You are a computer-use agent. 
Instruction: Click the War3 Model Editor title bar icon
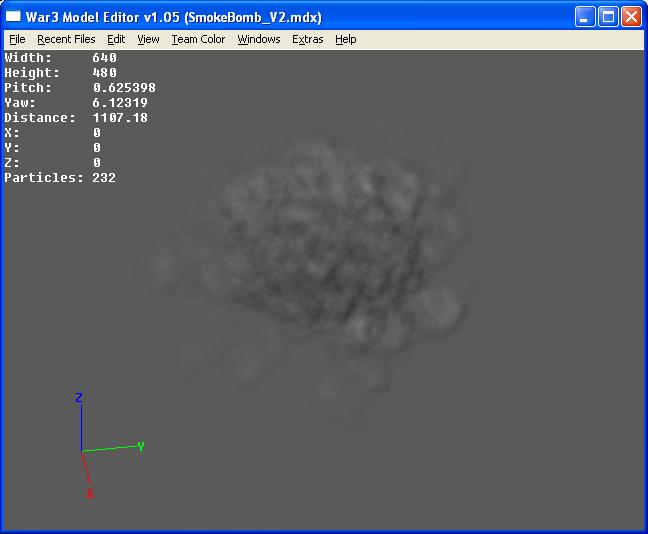(x=13, y=17)
